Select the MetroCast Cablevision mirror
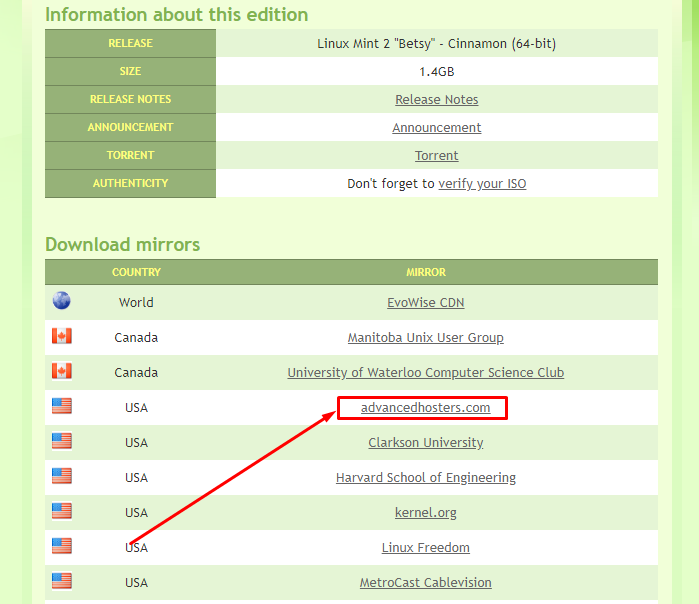Viewport: 699px width, 604px height. click(425, 583)
